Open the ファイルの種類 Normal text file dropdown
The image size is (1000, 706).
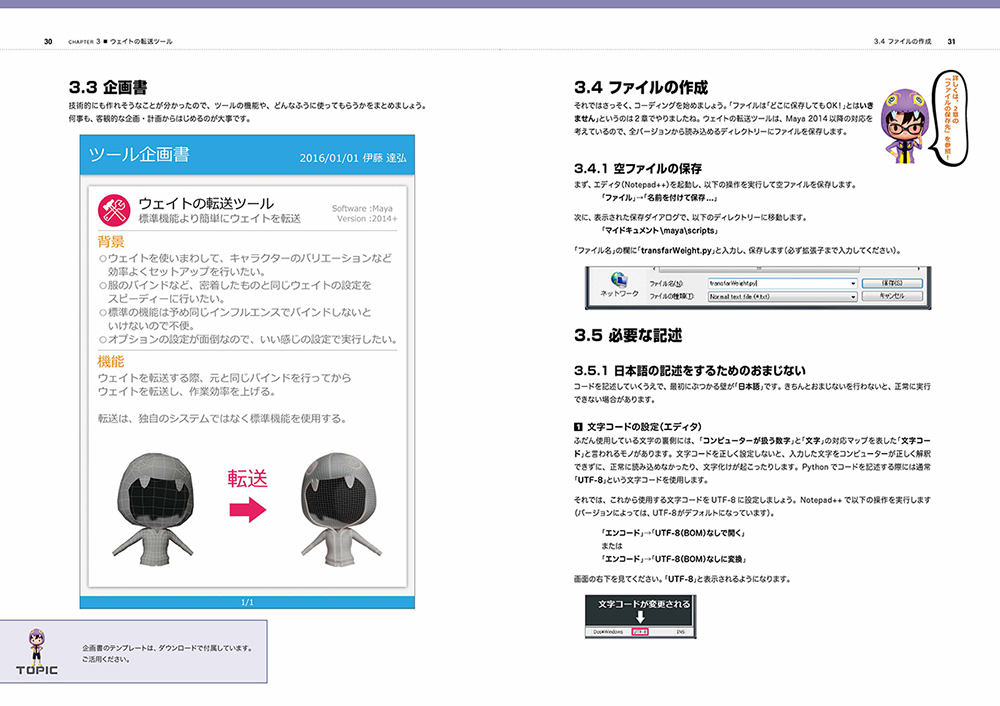(x=853, y=297)
